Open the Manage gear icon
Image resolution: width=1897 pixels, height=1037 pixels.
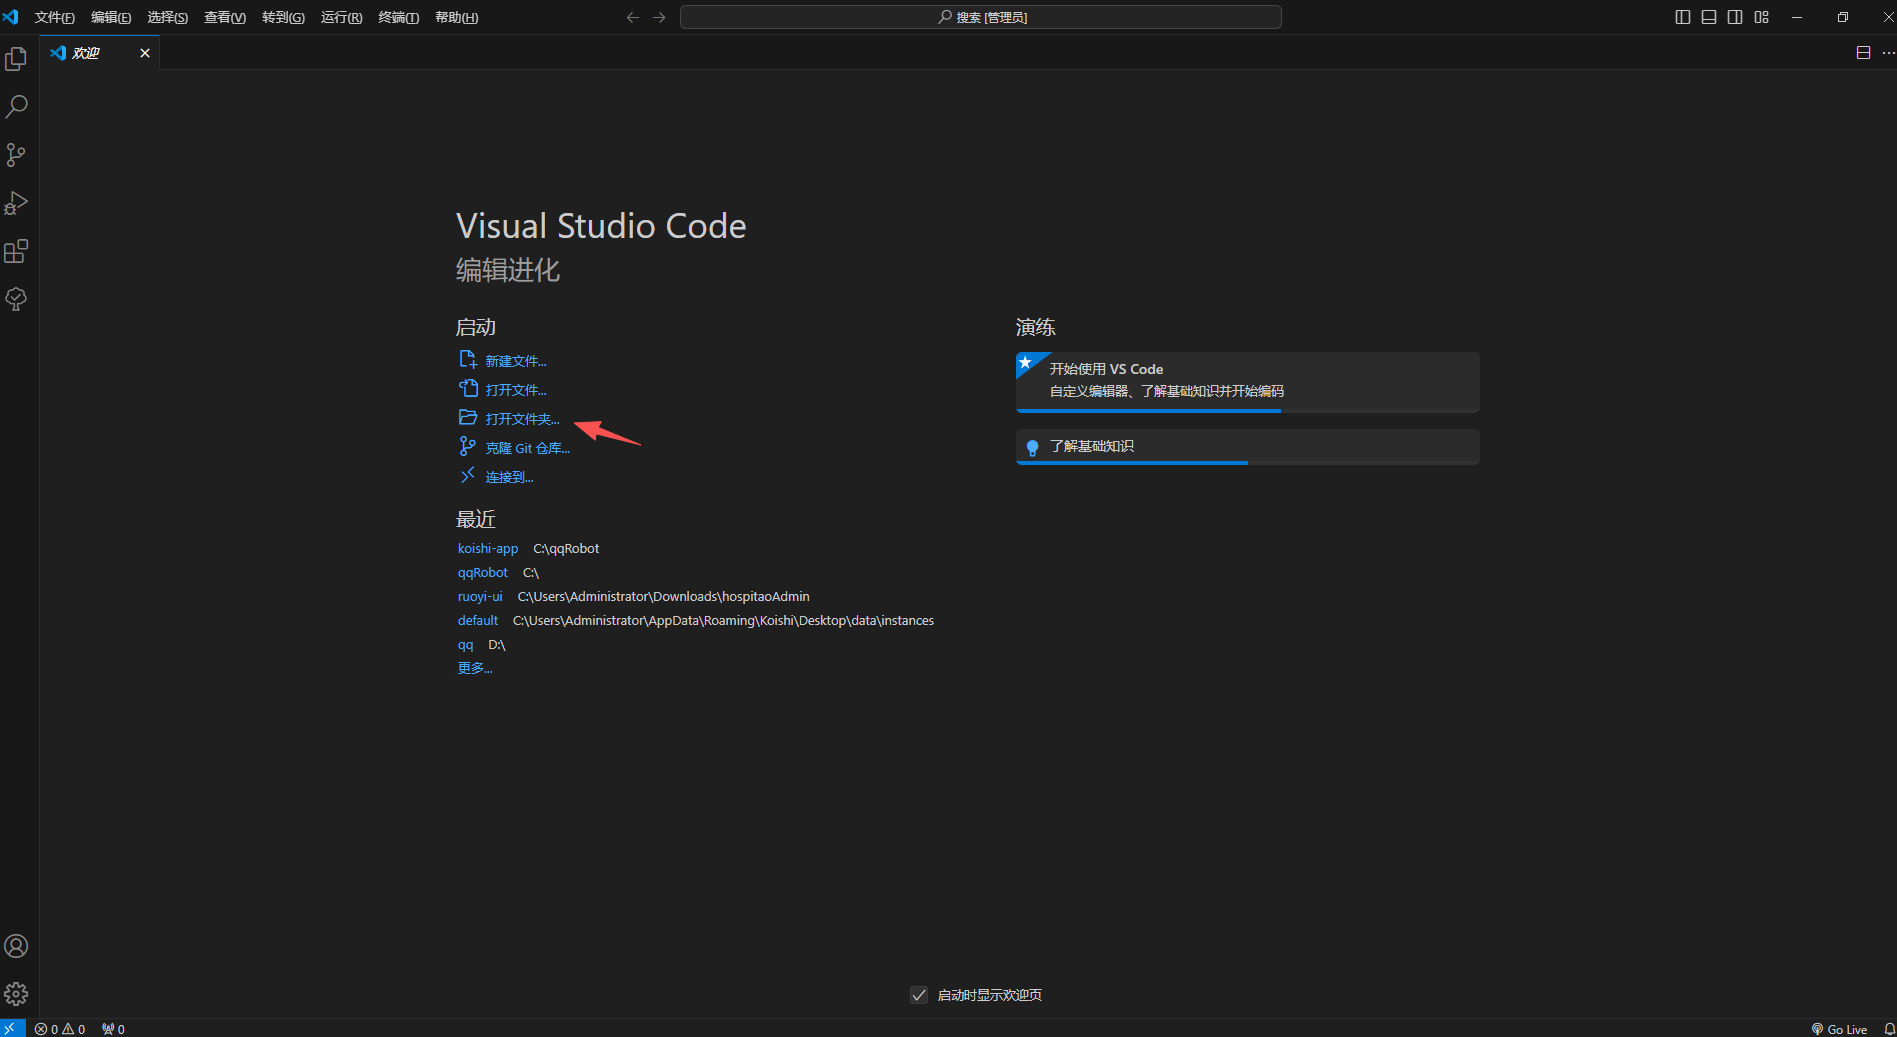pyautogui.click(x=16, y=994)
